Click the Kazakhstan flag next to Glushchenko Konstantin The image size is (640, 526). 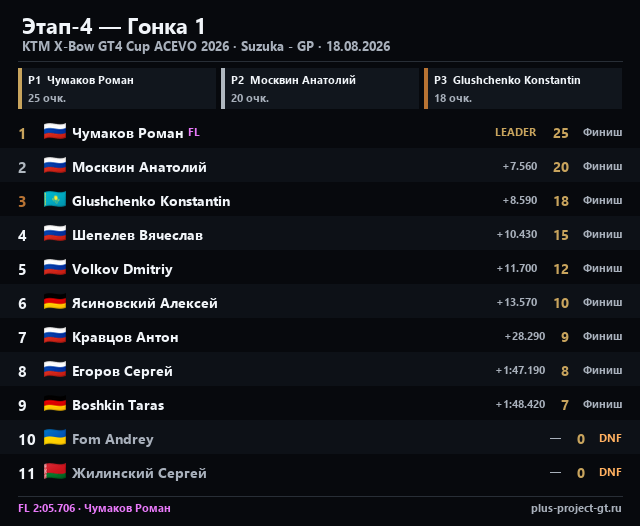(55, 200)
